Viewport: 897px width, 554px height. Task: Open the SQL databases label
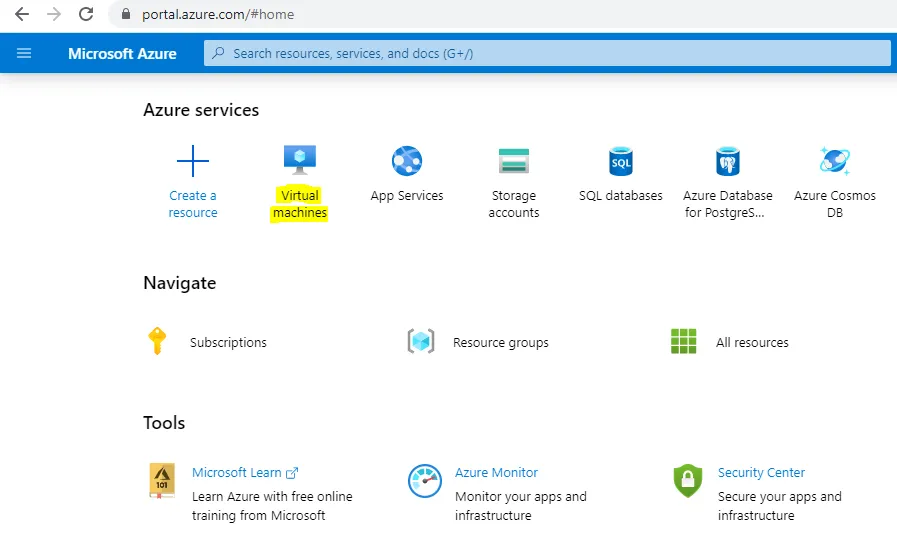tap(621, 196)
